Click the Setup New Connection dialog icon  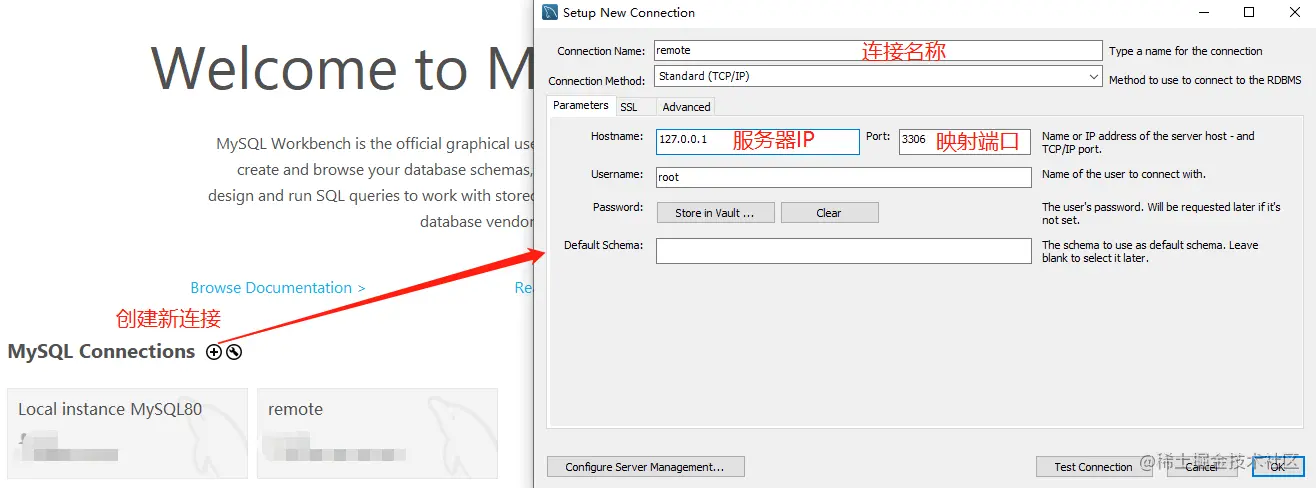550,13
